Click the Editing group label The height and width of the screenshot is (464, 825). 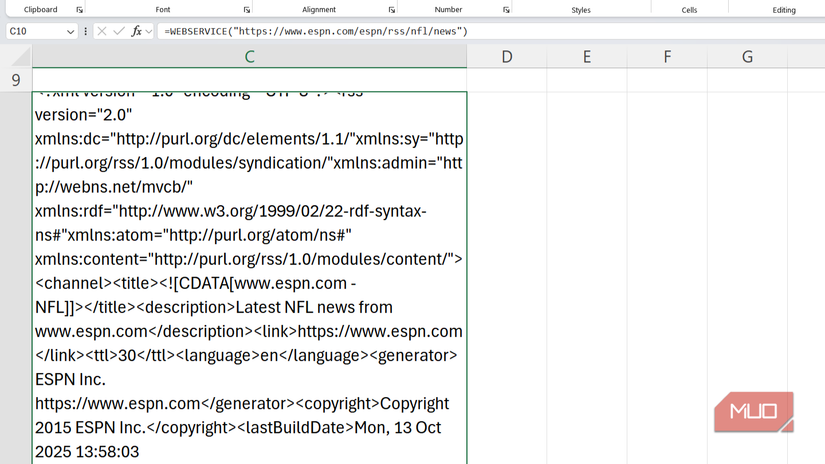[784, 10]
